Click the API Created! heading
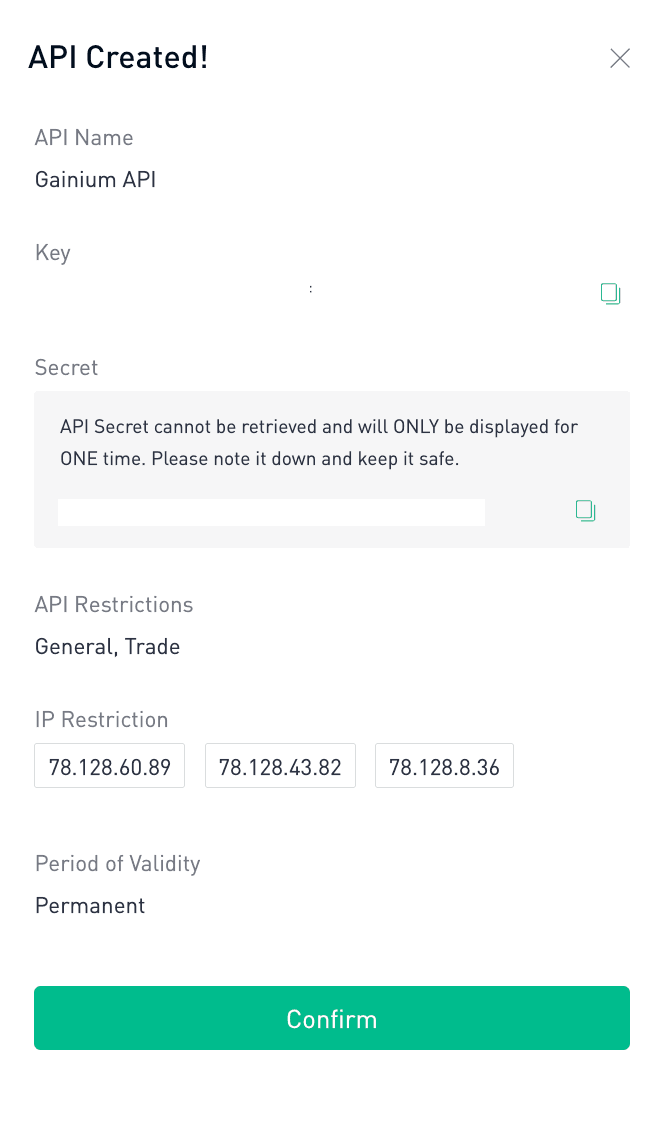Viewport: 664px width, 1146px height. [118, 57]
